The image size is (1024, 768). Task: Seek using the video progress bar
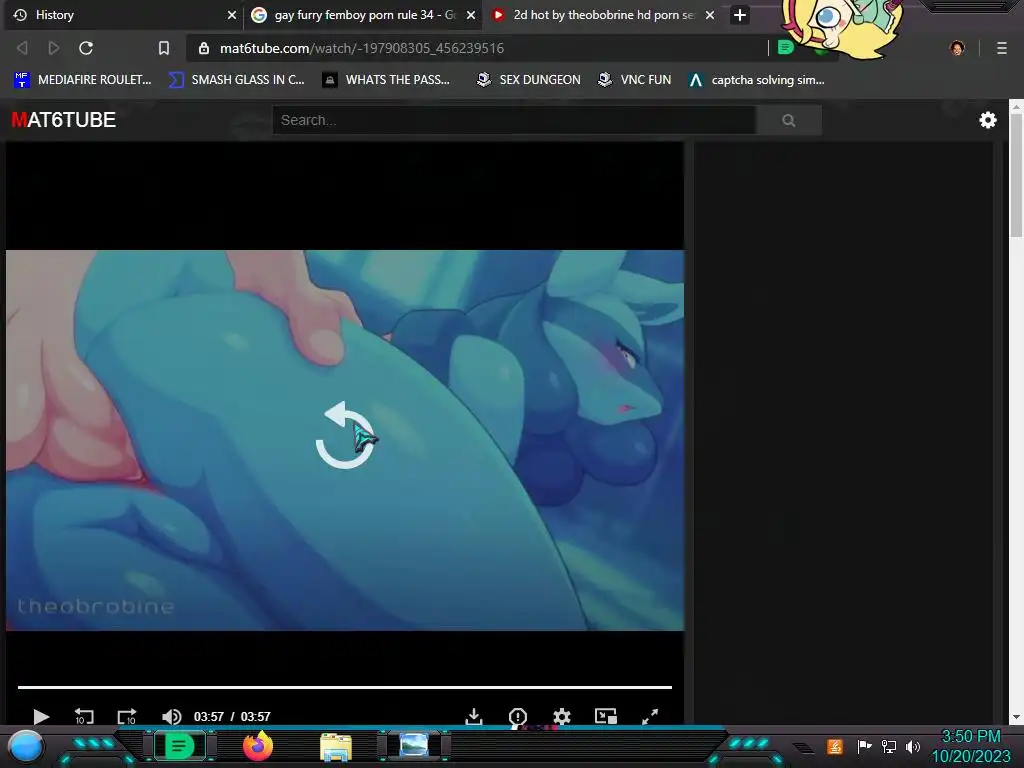[345, 687]
